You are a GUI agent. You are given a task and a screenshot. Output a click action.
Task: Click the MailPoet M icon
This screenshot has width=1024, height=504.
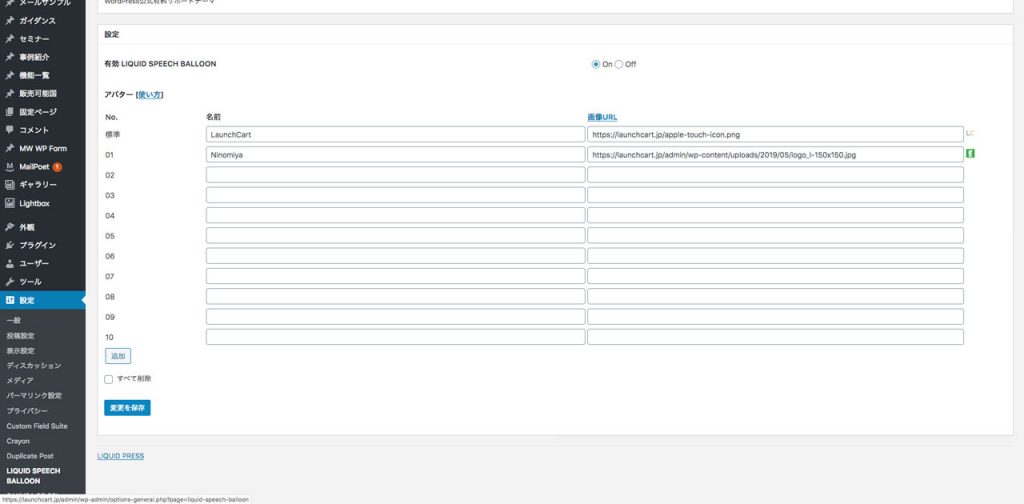point(9,166)
